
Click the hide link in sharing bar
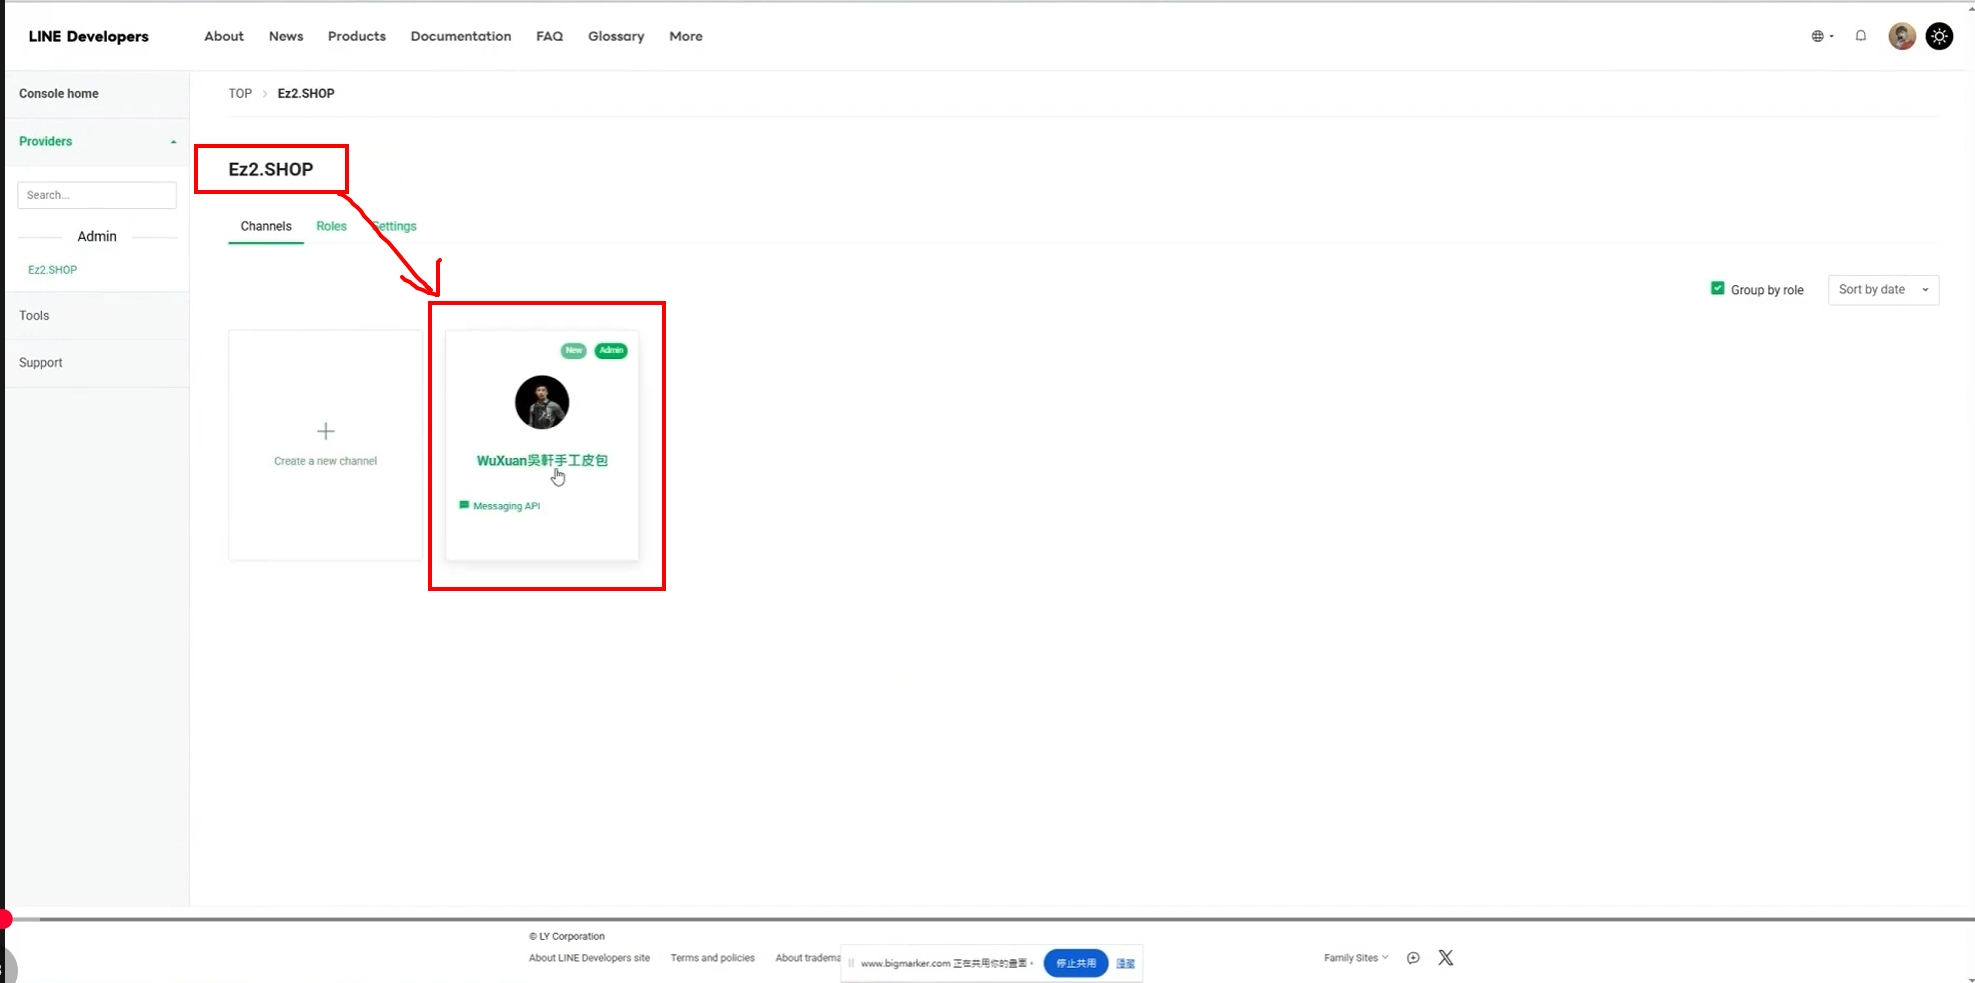(x=1126, y=963)
